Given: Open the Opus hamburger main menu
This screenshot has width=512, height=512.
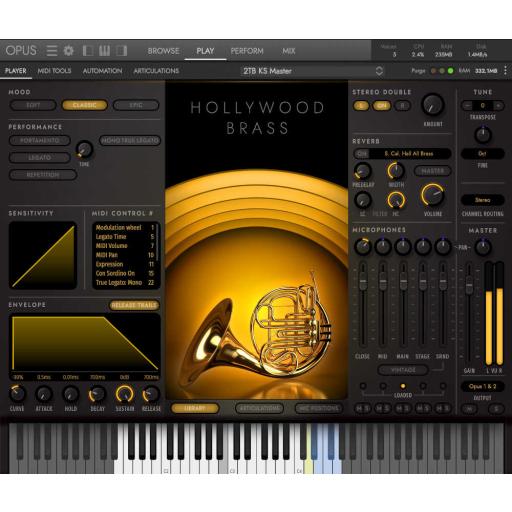Looking at the screenshot, I should coord(52,51).
